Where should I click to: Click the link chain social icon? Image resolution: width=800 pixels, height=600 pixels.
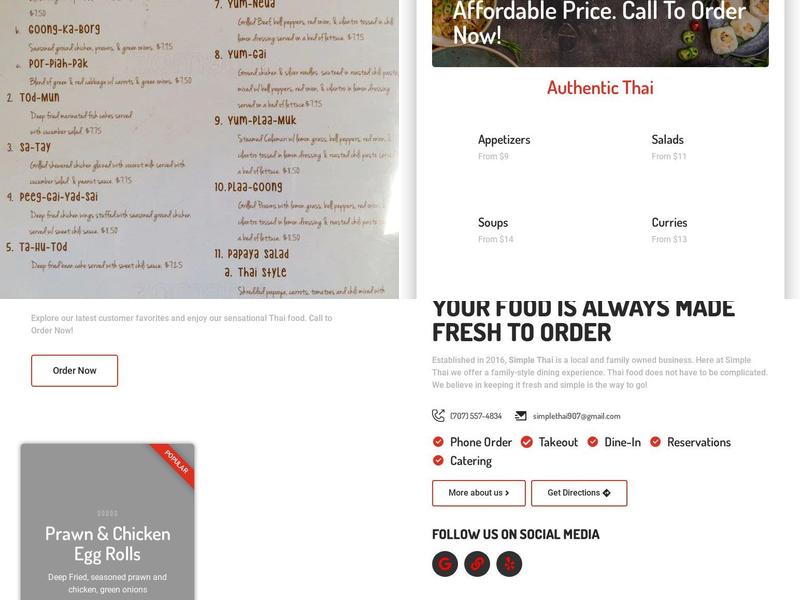pos(477,564)
